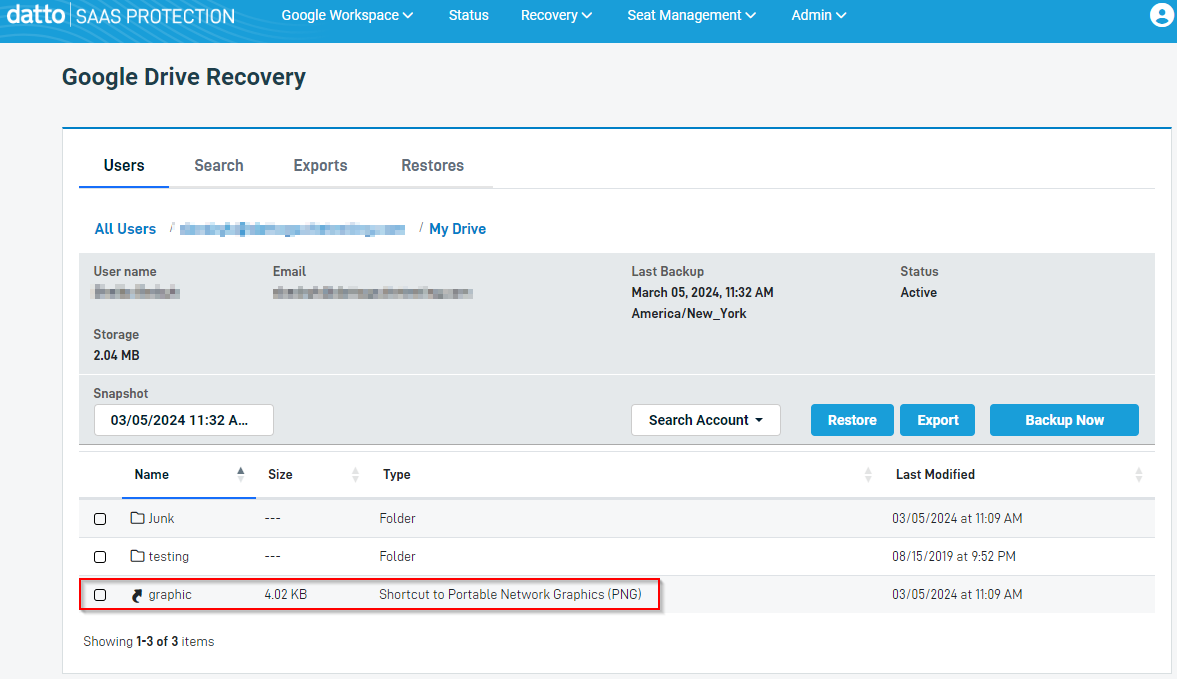Sort using Size column arrows
This screenshot has height=679, width=1177.
tap(355, 475)
